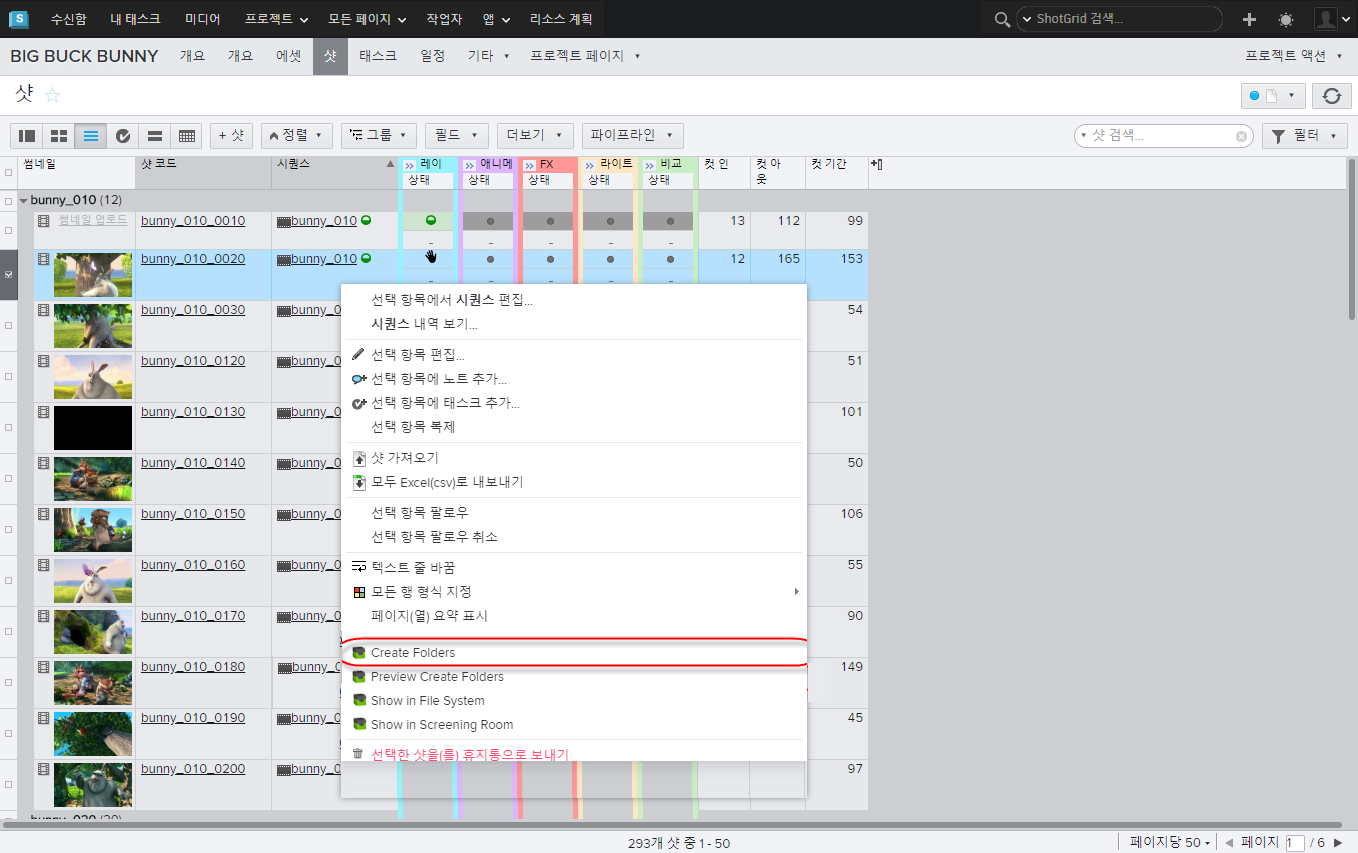This screenshot has width=1358, height=853.
Task: Open the 파이프라인 dropdown
Action: coord(633,135)
